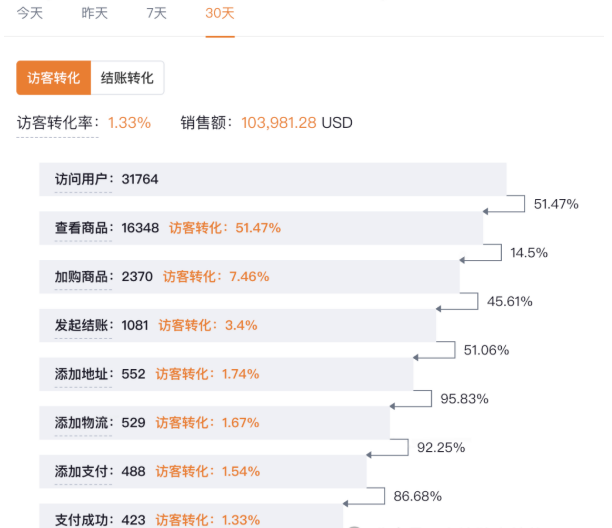Click the 加购商品 2370 funnel bar
This screenshot has width=612, height=528.
248,276
